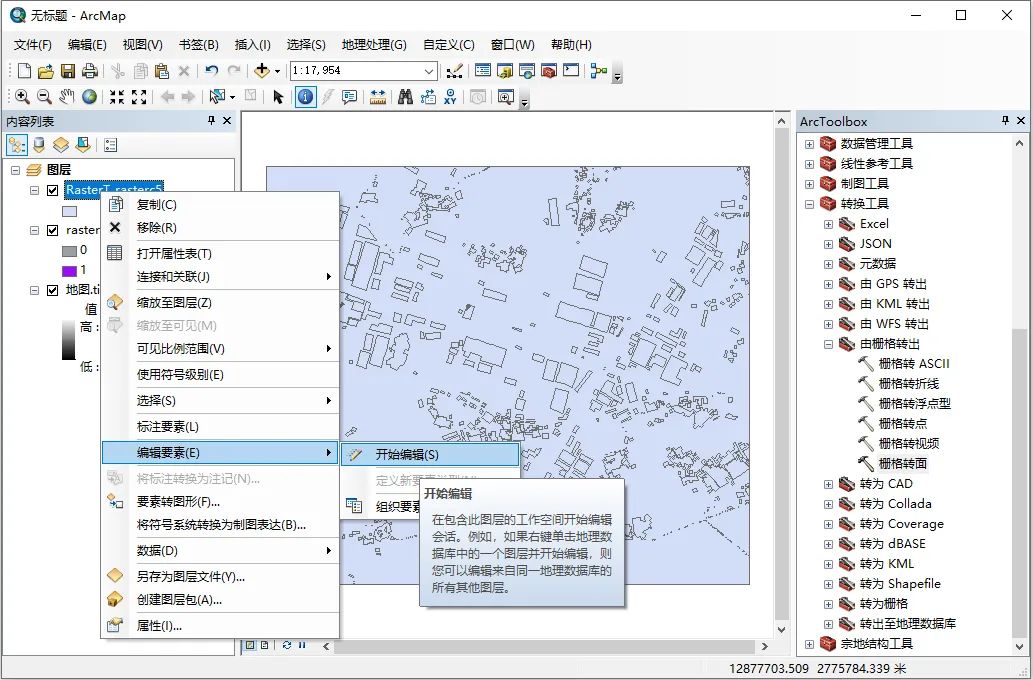Viewport: 1033px width, 680px height.
Task: Click the Add Data button
Action: click(262, 71)
